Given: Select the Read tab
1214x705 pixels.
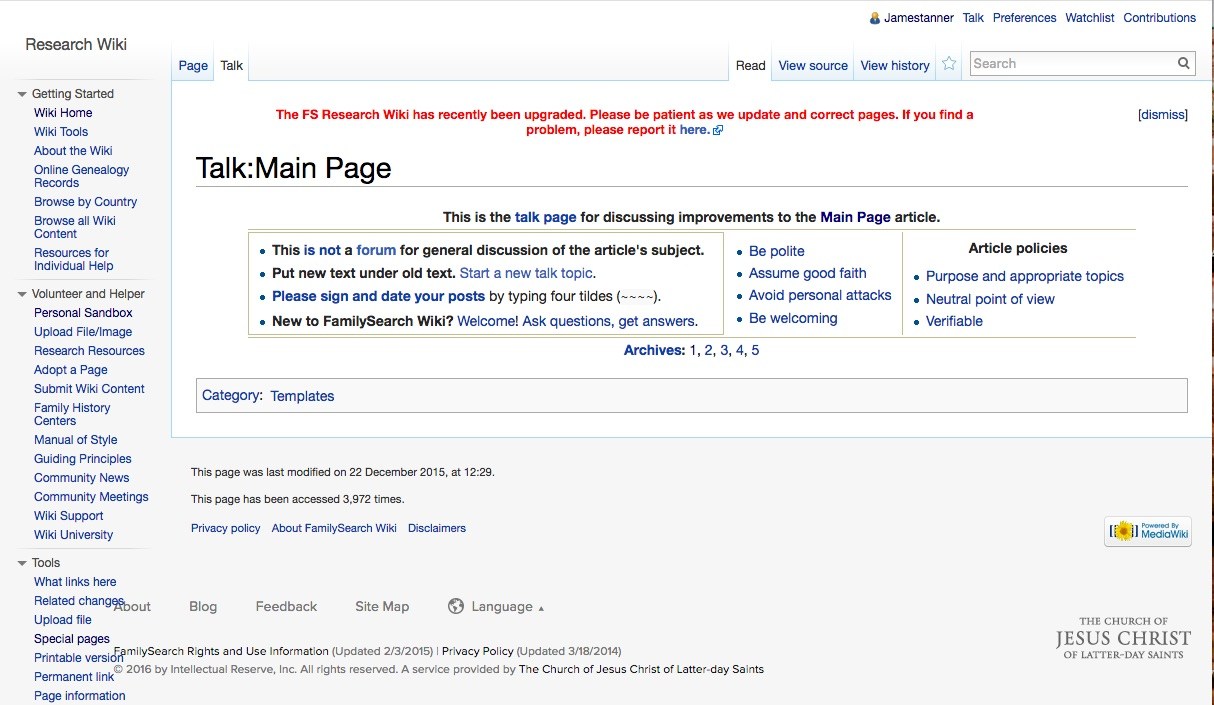Looking at the screenshot, I should (751, 65).
